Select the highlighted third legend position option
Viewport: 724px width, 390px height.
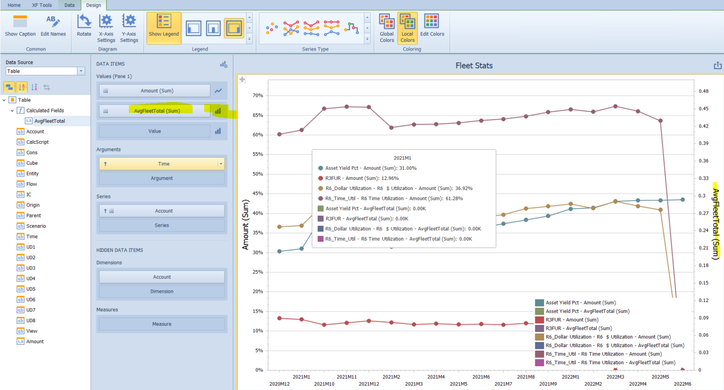tap(234, 28)
